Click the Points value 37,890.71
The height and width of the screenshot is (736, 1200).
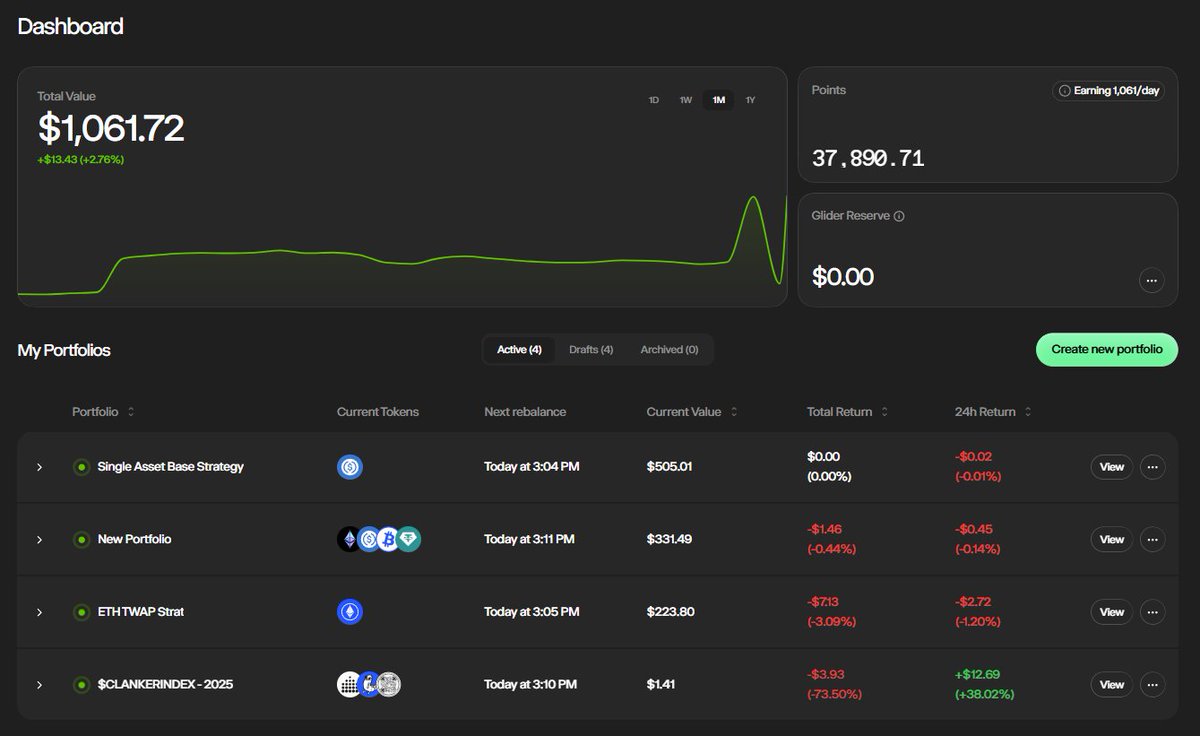tap(867, 157)
